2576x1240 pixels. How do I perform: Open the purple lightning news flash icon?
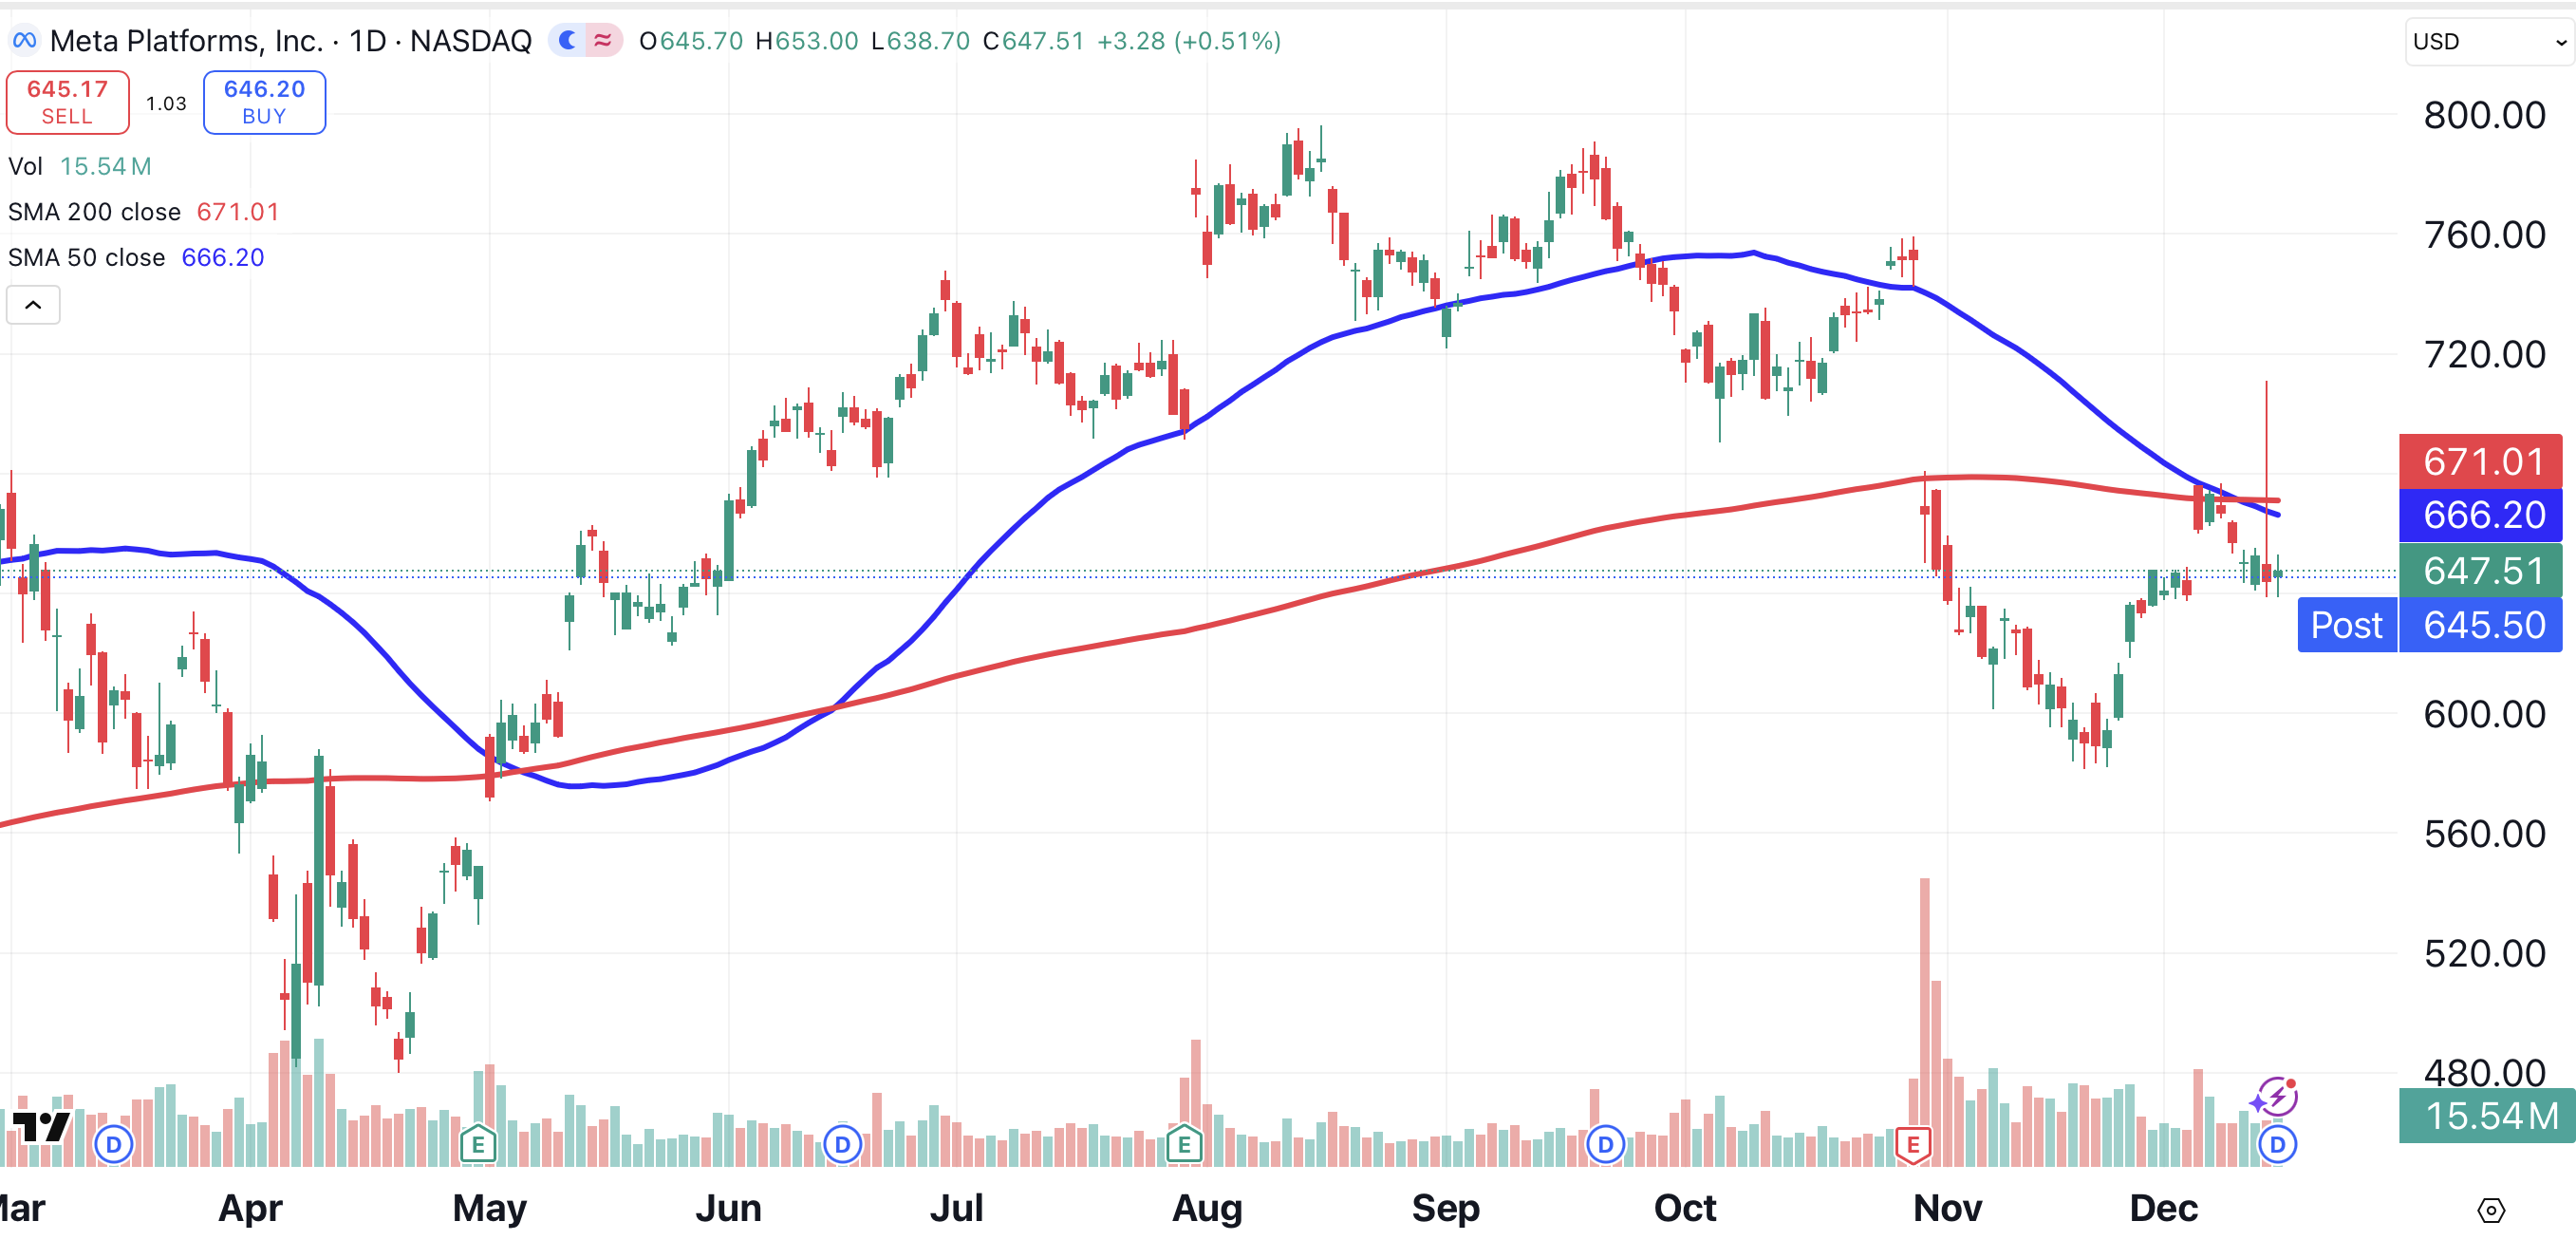(2276, 1097)
